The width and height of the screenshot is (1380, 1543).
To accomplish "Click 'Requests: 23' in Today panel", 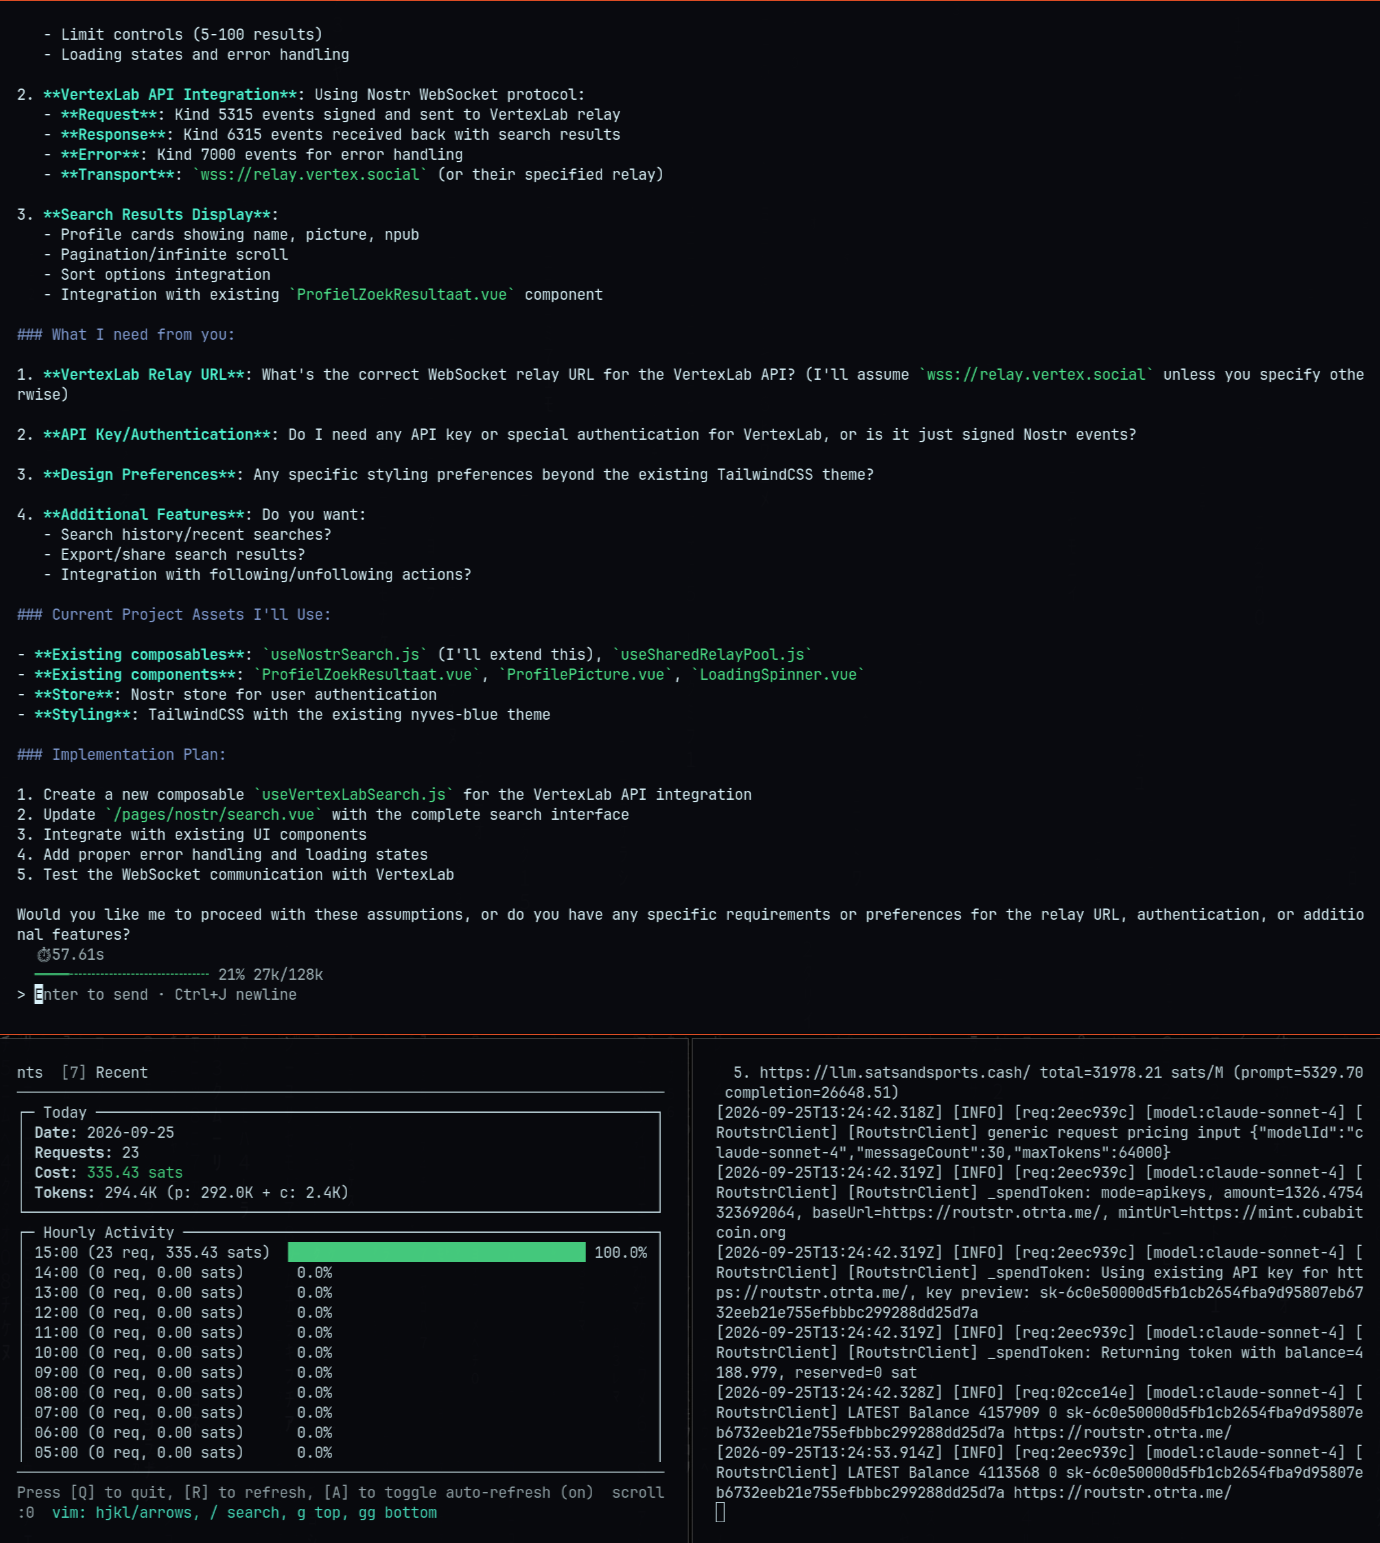I will (x=87, y=1153).
